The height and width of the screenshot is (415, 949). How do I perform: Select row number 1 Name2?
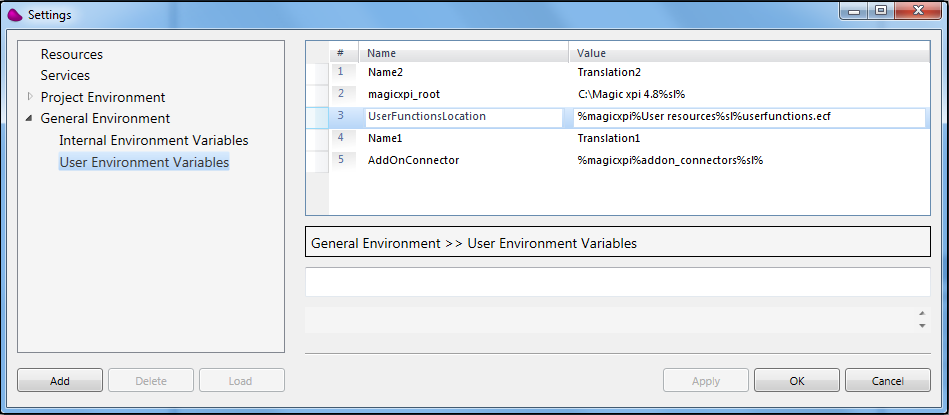(619, 72)
